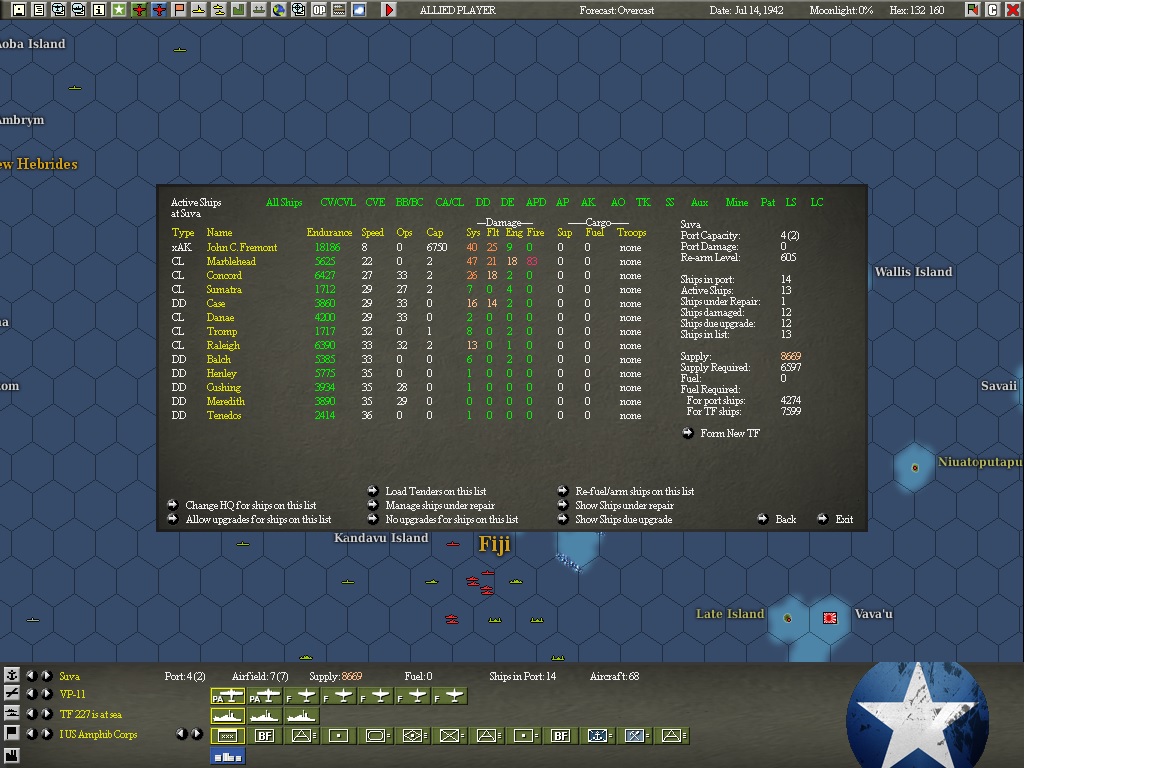Select the highlighted XXX corps unit icon
The image size is (1152, 768).
pos(228,736)
